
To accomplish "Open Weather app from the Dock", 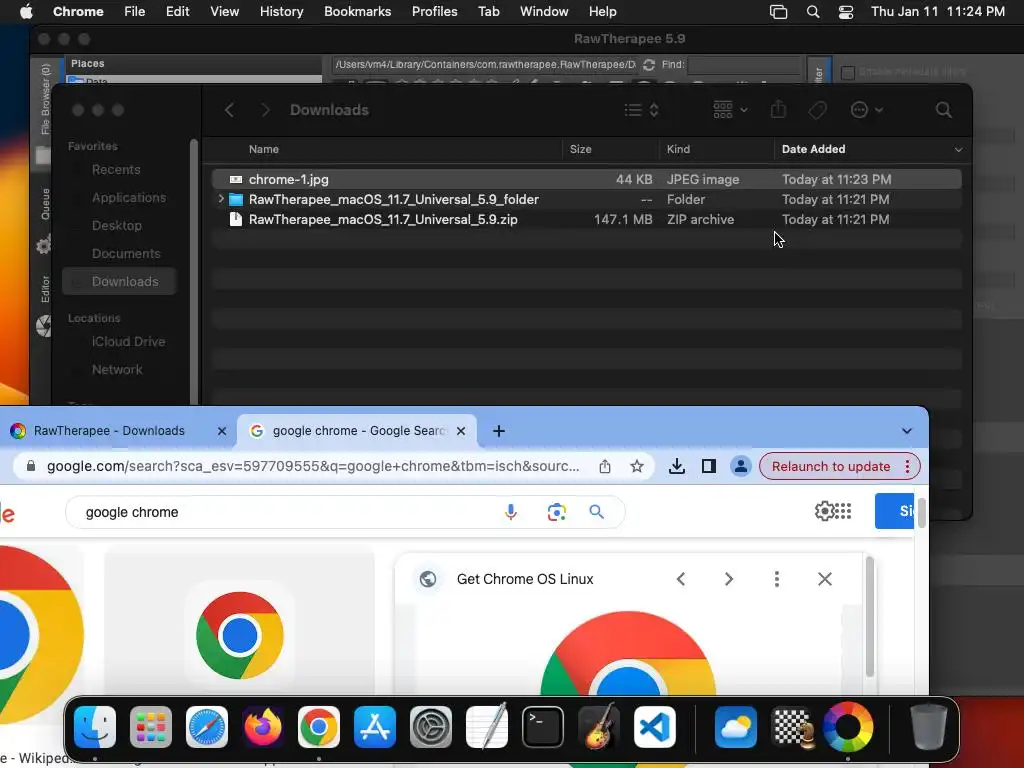I will 736,727.
